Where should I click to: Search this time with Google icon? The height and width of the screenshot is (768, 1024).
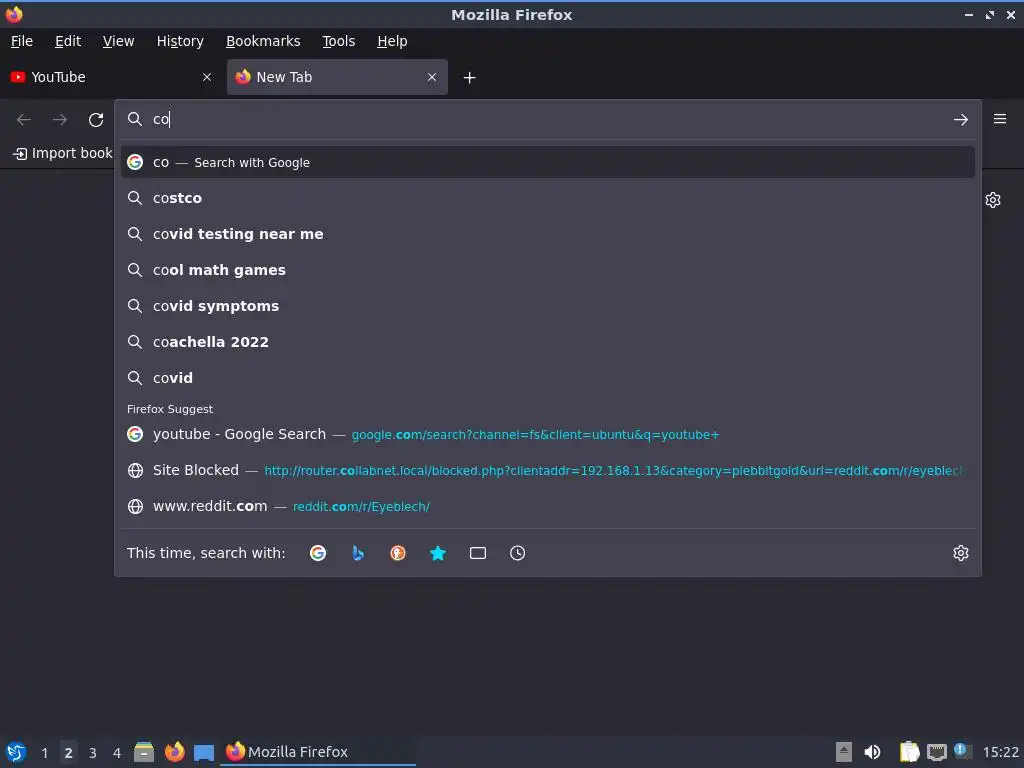click(318, 553)
